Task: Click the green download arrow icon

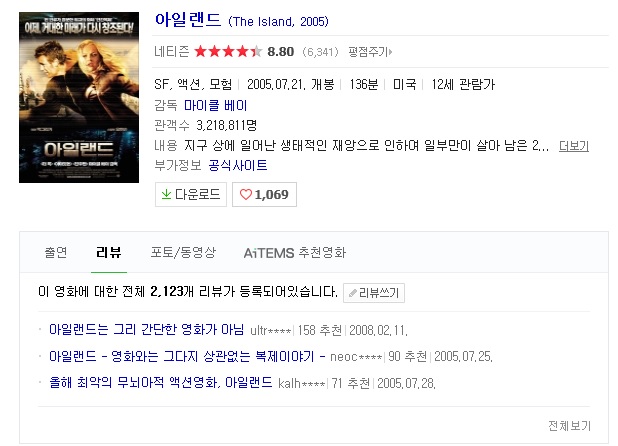Action: 166,194
